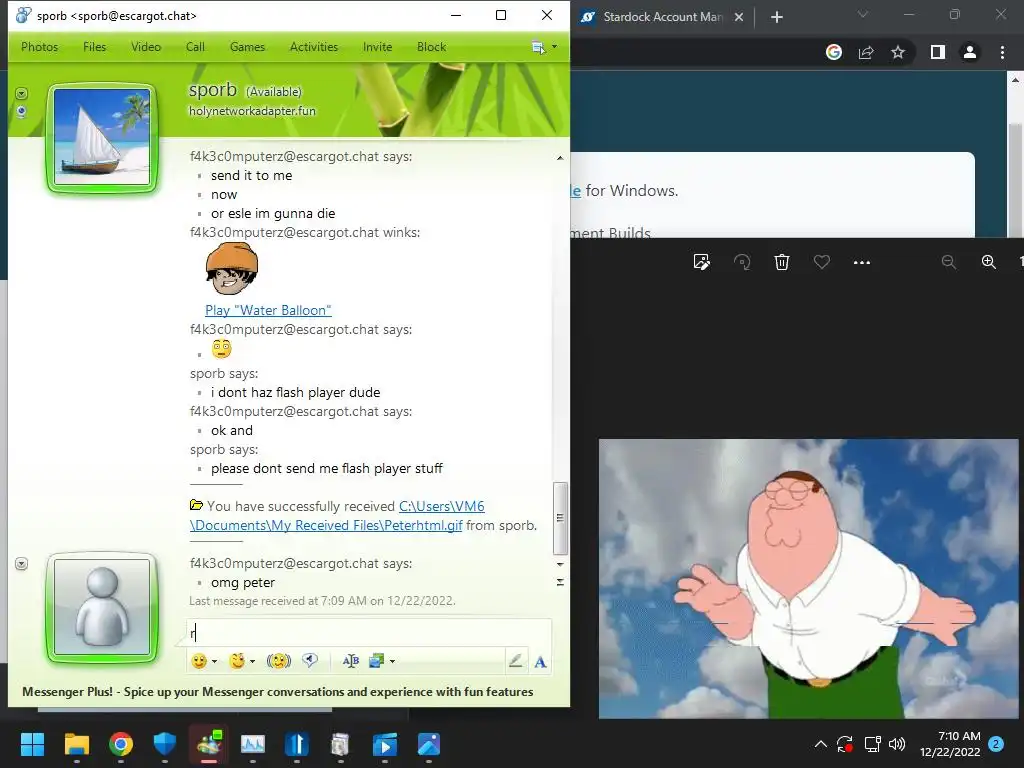Open the Activities menu
This screenshot has width=1024, height=768.
tap(313, 47)
